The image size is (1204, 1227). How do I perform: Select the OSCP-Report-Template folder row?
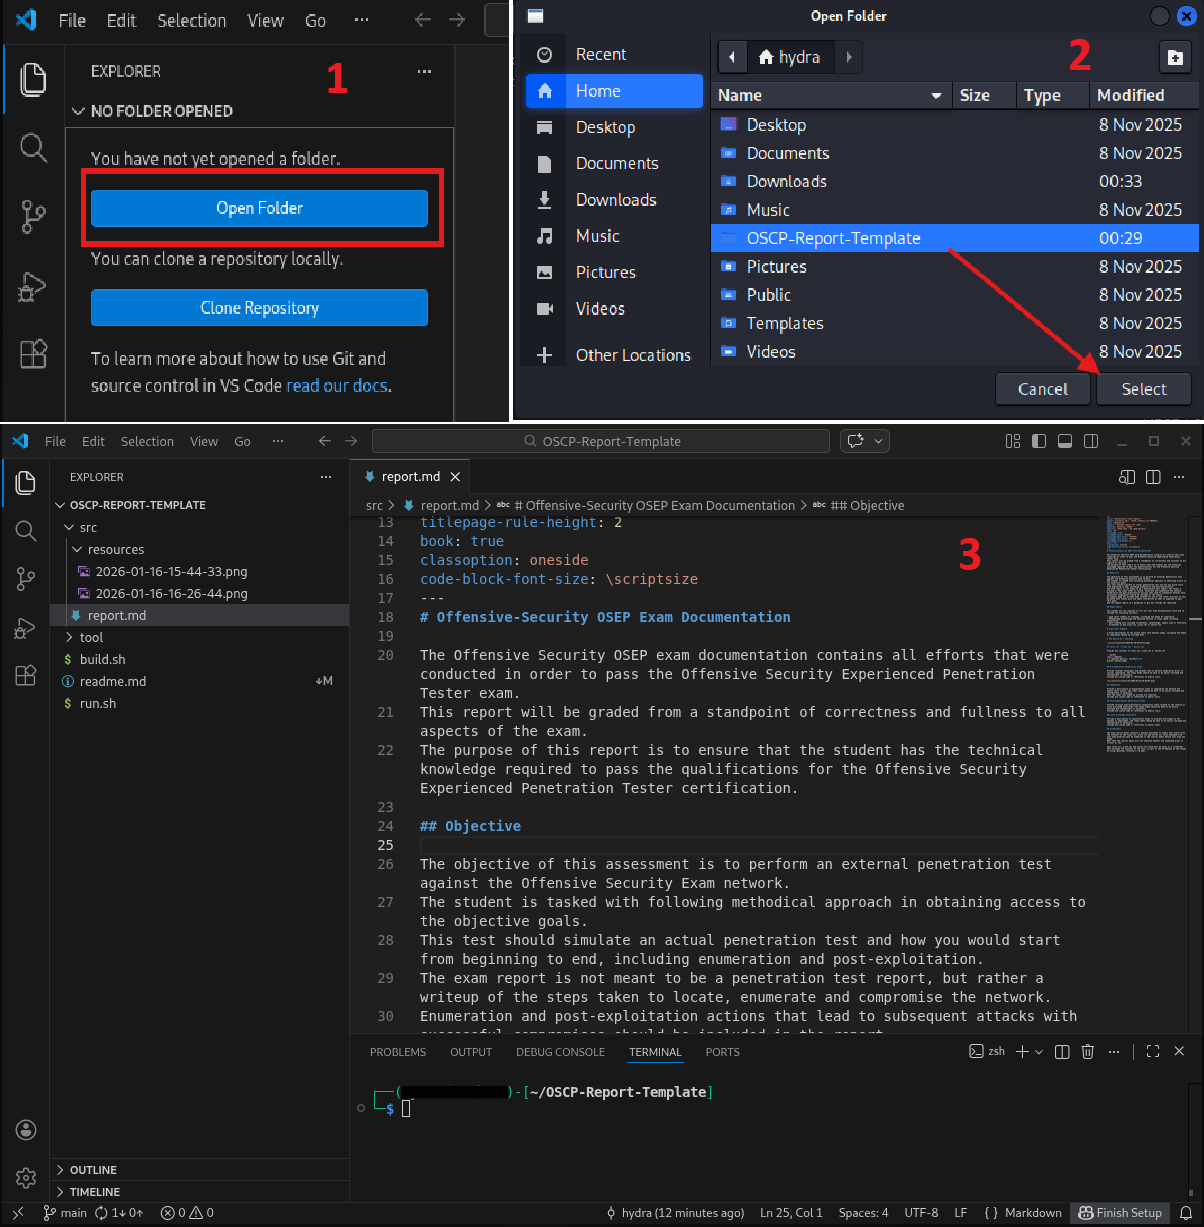click(x=955, y=238)
